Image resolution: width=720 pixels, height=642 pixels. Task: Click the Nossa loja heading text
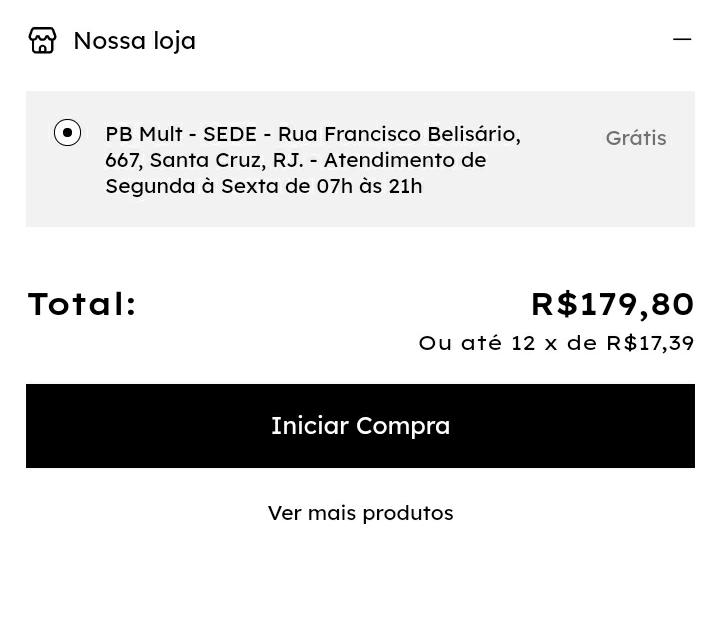(x=134, y=41)
